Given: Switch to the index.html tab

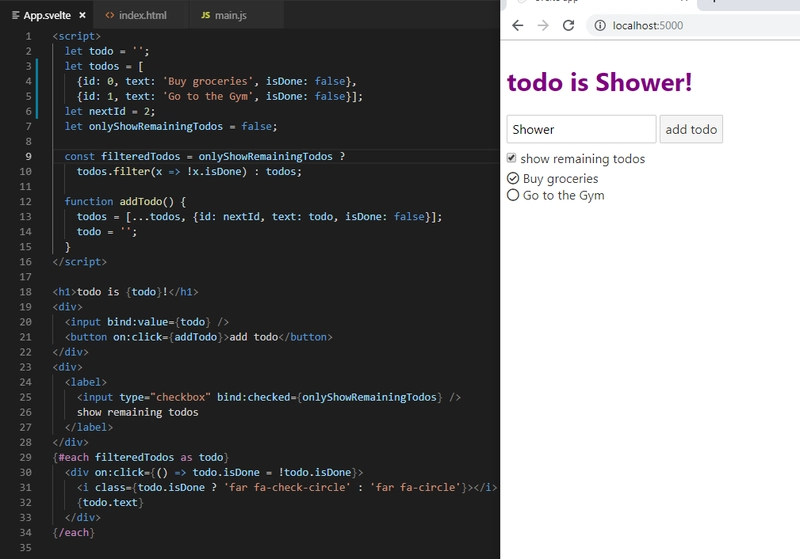Looking at the screenshot, I should coord(142,16).
